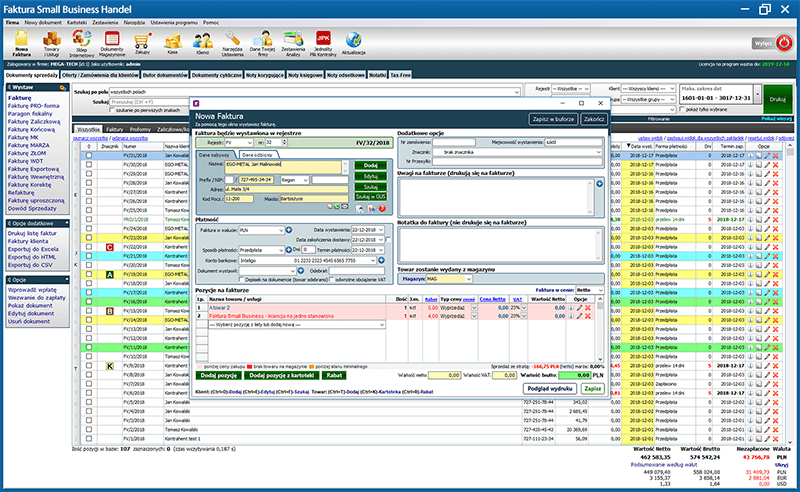Screen dimensions: 800x492
Task: Open Zestawienia Analizy icon
Action: coord(293,43)
